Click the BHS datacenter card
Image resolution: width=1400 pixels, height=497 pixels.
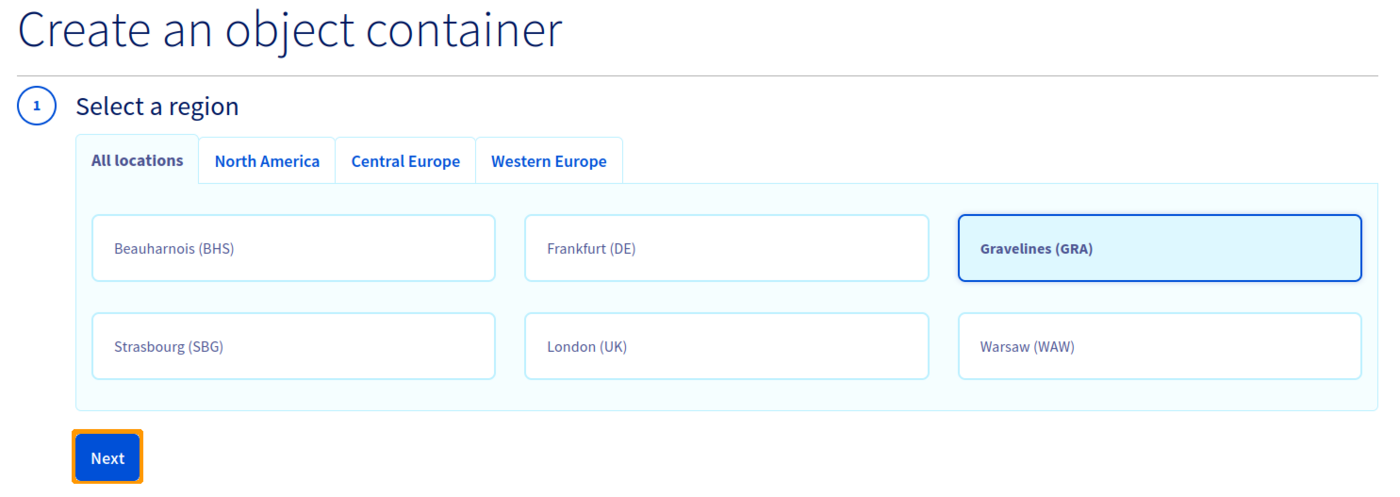click(x=293, y=248)
